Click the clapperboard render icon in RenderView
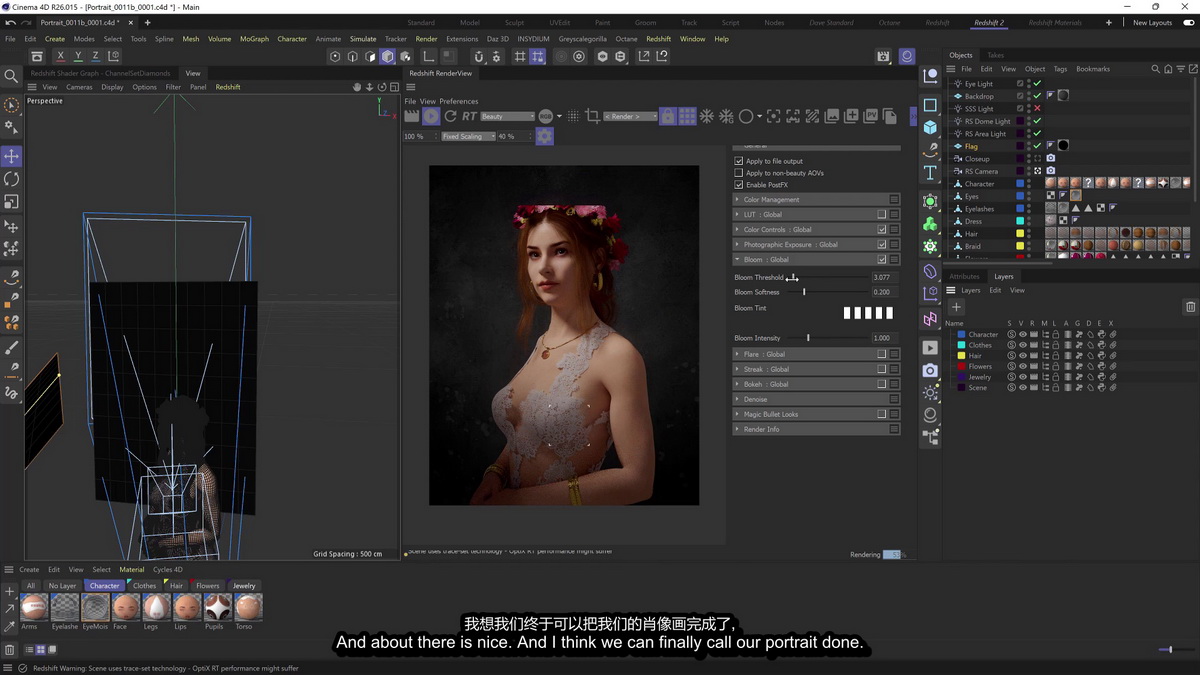Screen dimensions: 1200x675 pyautogui.click(x=411, y=116)
